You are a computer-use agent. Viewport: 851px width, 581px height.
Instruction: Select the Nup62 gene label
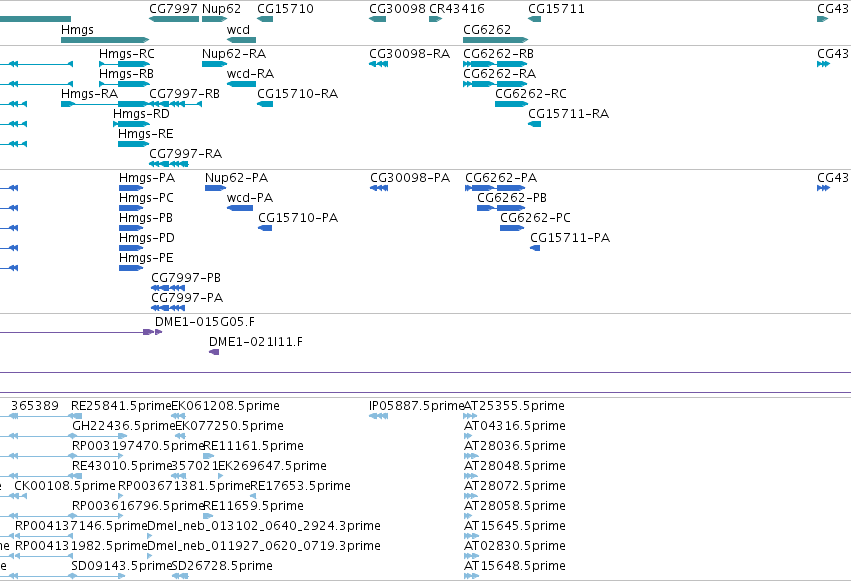[221, 9]
